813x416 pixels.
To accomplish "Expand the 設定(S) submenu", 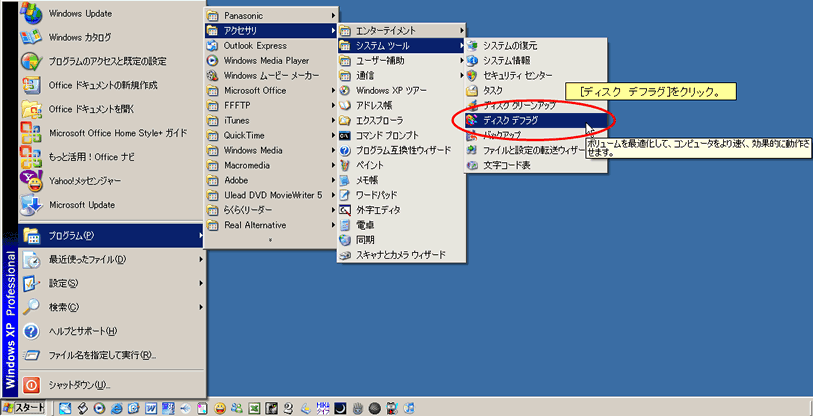I will tap(111, 283).
